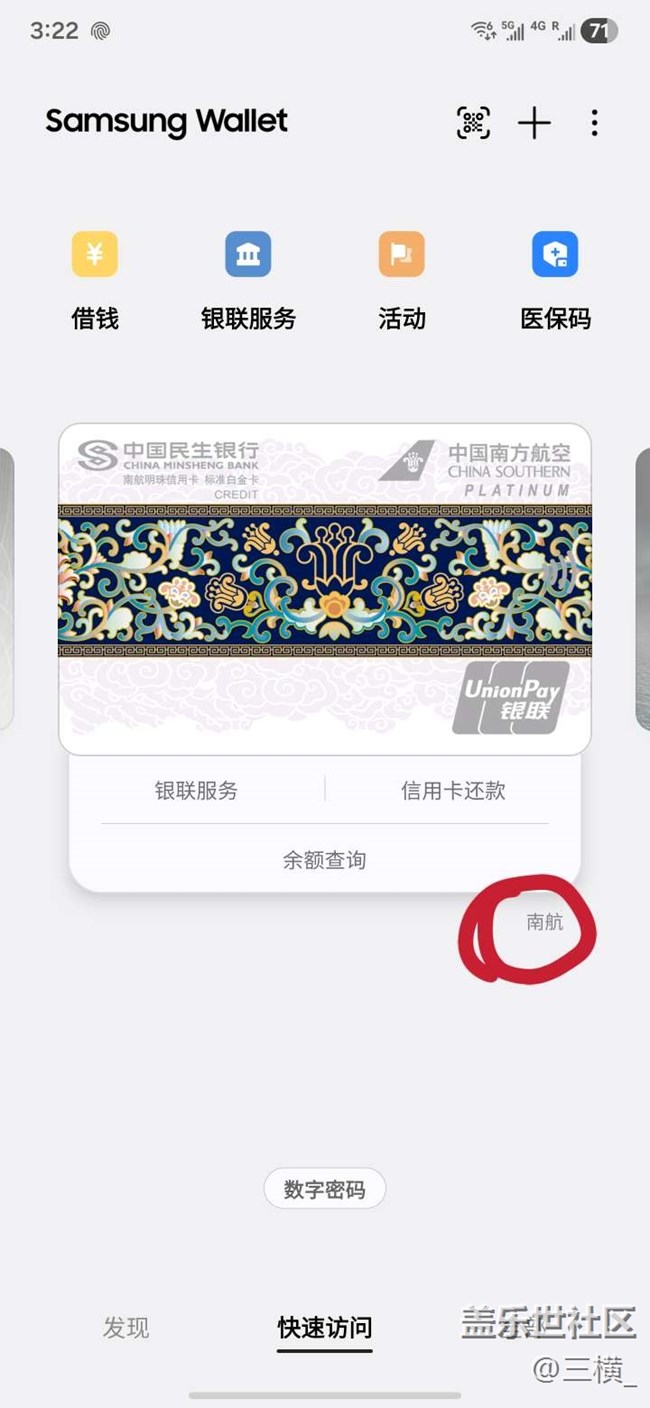This screenshot has height=1408, width=650.
Task: Tap the yellow 借钱 yen icon
Action: [x=95, y=254]
